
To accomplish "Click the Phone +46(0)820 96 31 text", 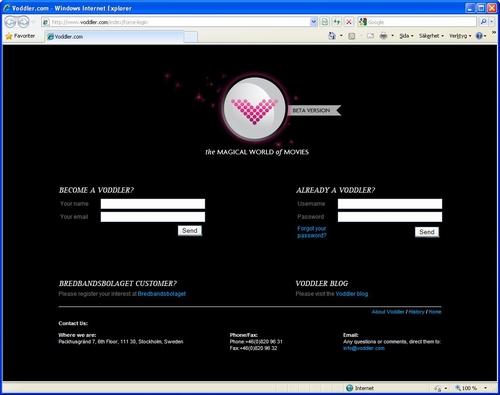I will coord(256,342).
